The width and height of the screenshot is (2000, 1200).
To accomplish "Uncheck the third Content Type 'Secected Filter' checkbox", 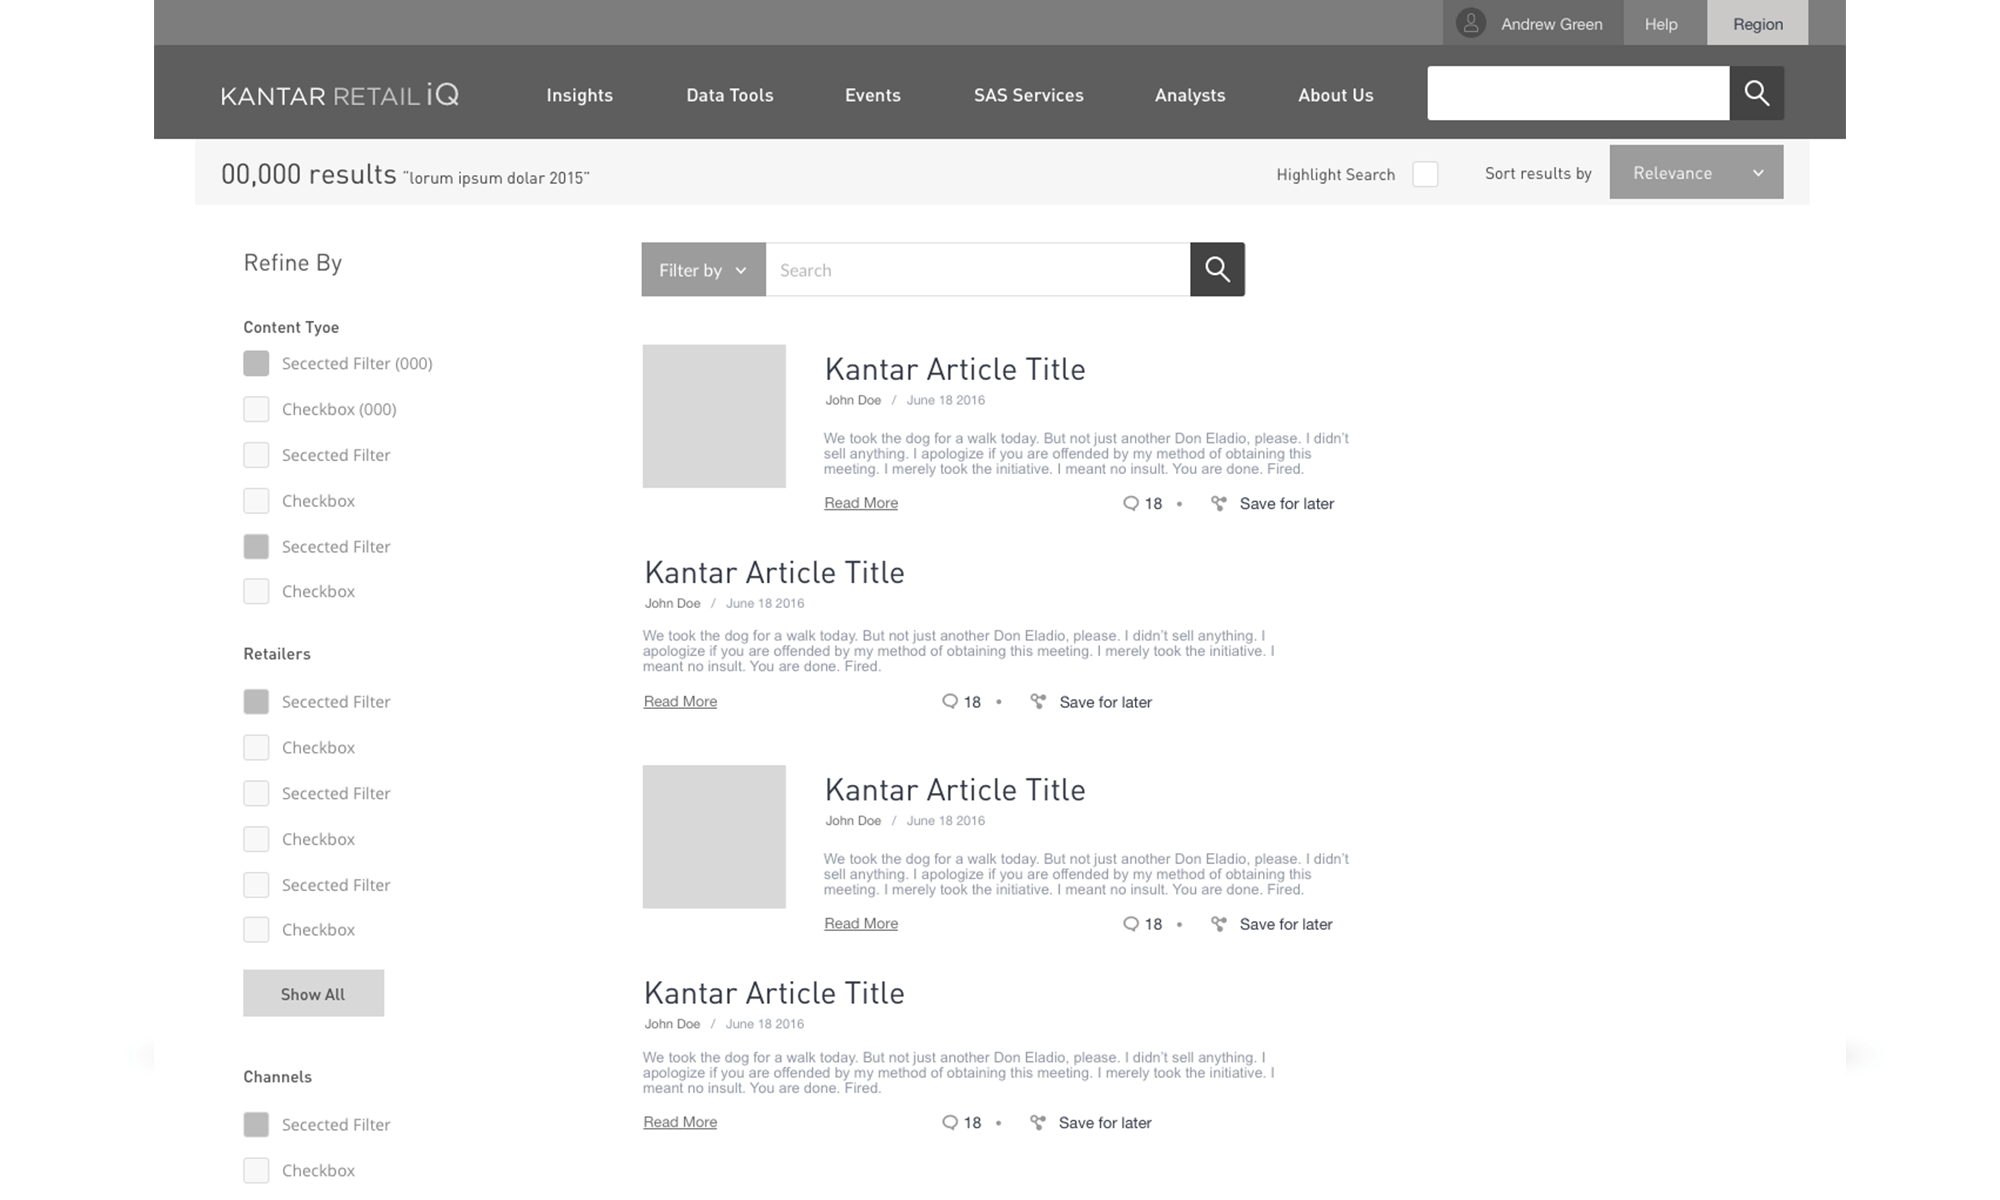I will tap(256, 547).
